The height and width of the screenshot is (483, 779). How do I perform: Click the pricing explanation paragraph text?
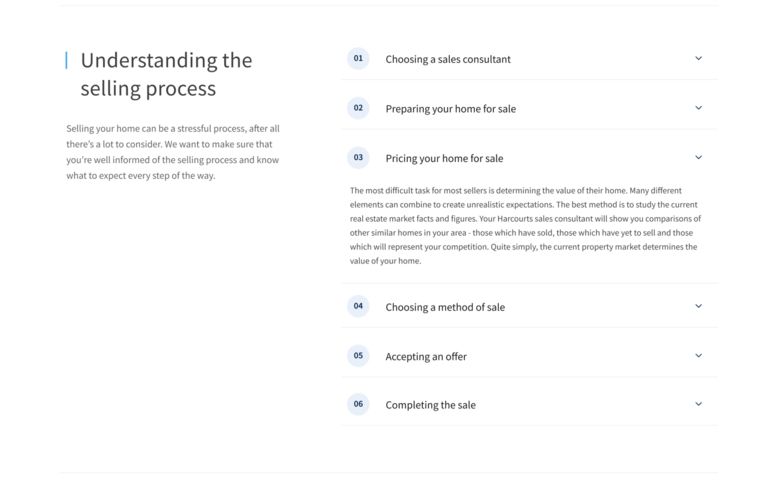[x=525, y=226]
